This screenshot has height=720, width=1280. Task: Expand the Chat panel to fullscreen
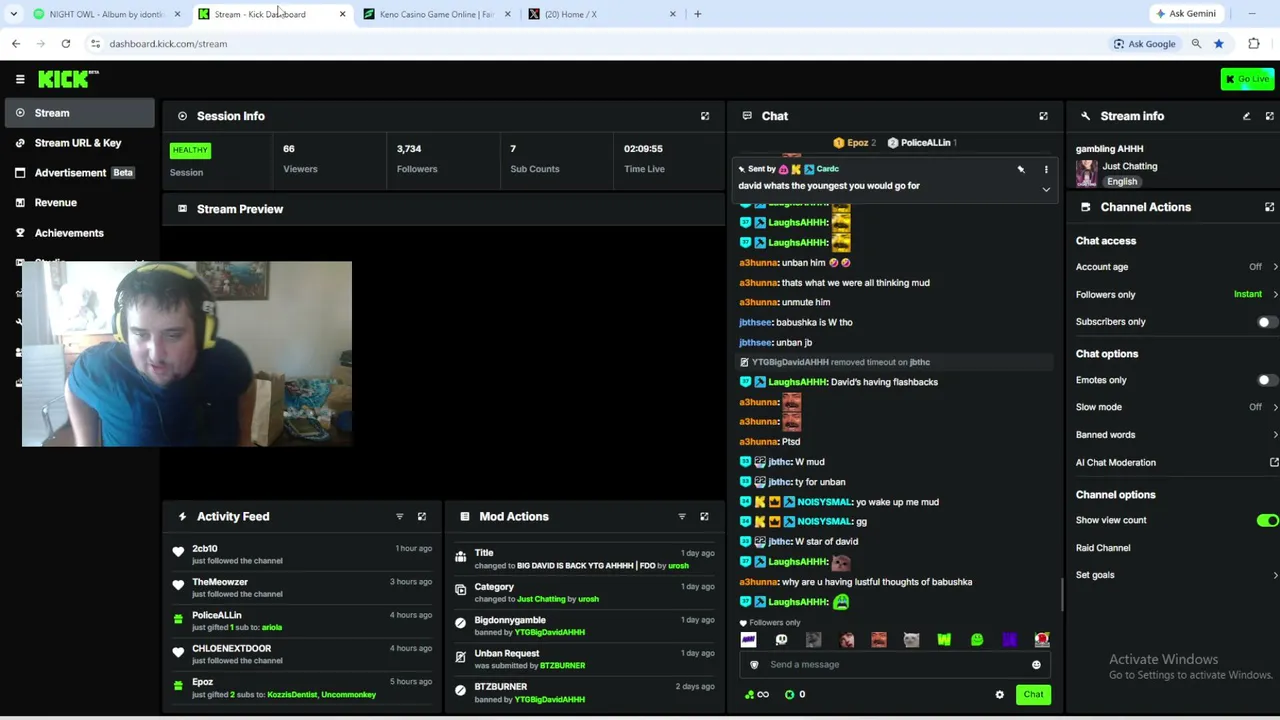click(x=1043, y=116)
